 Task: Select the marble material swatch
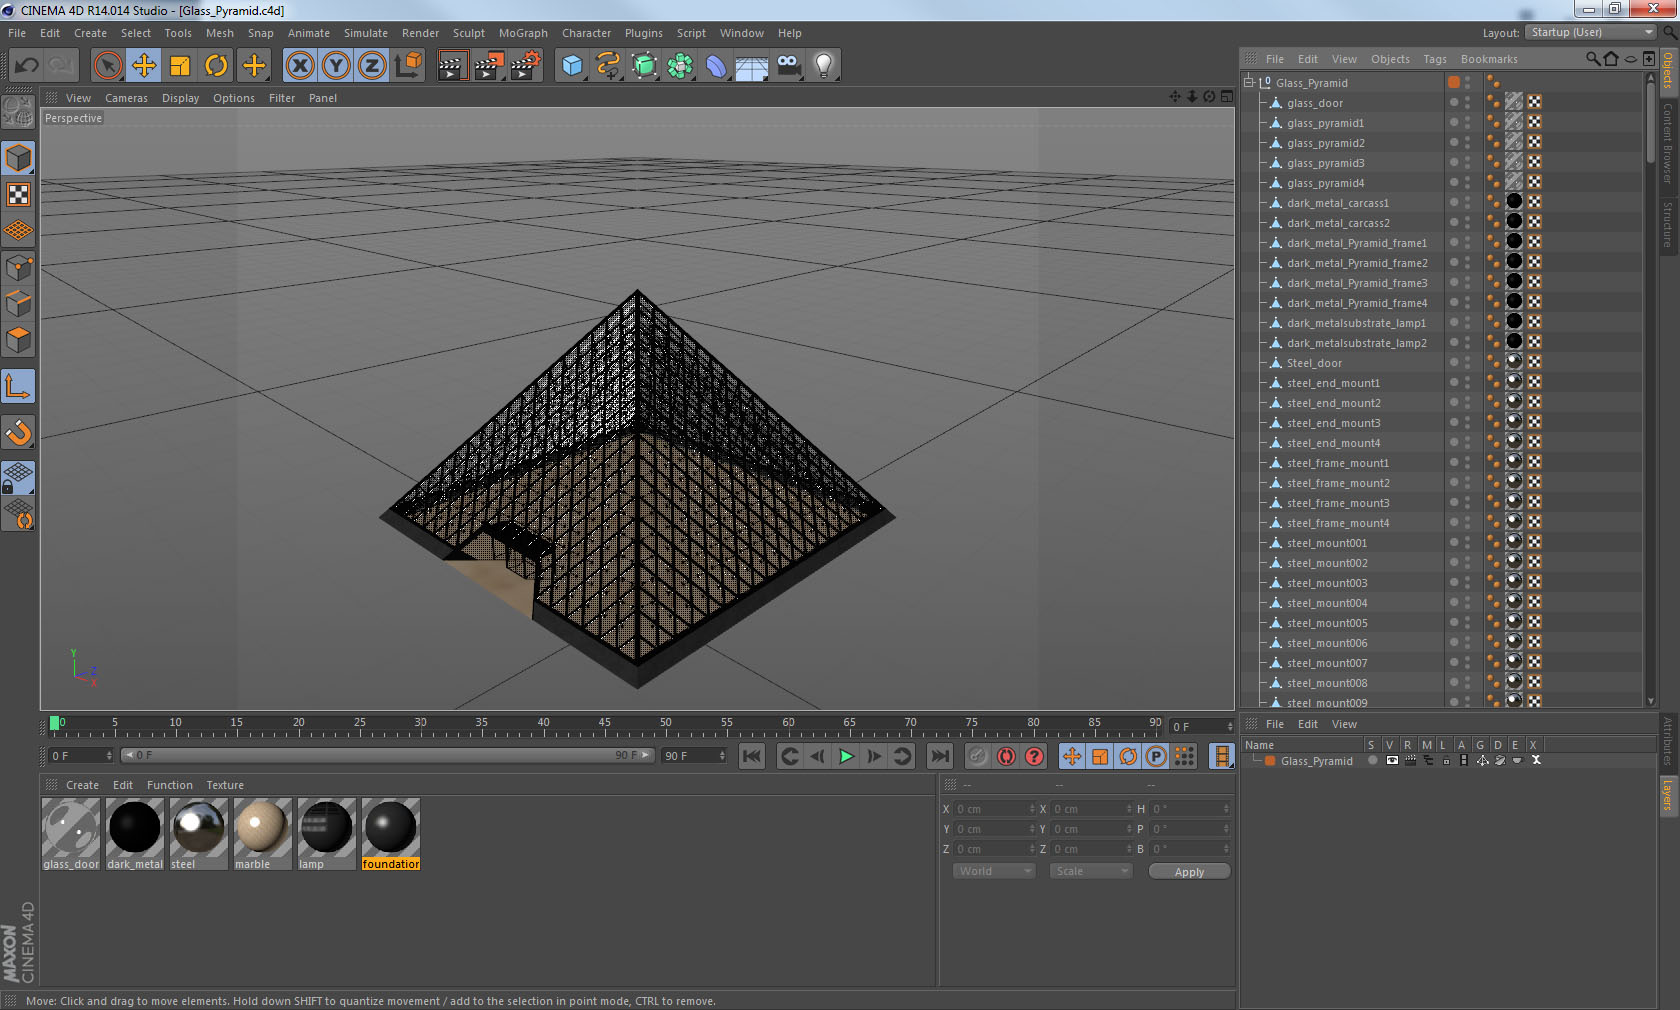(x=262, y=834)
